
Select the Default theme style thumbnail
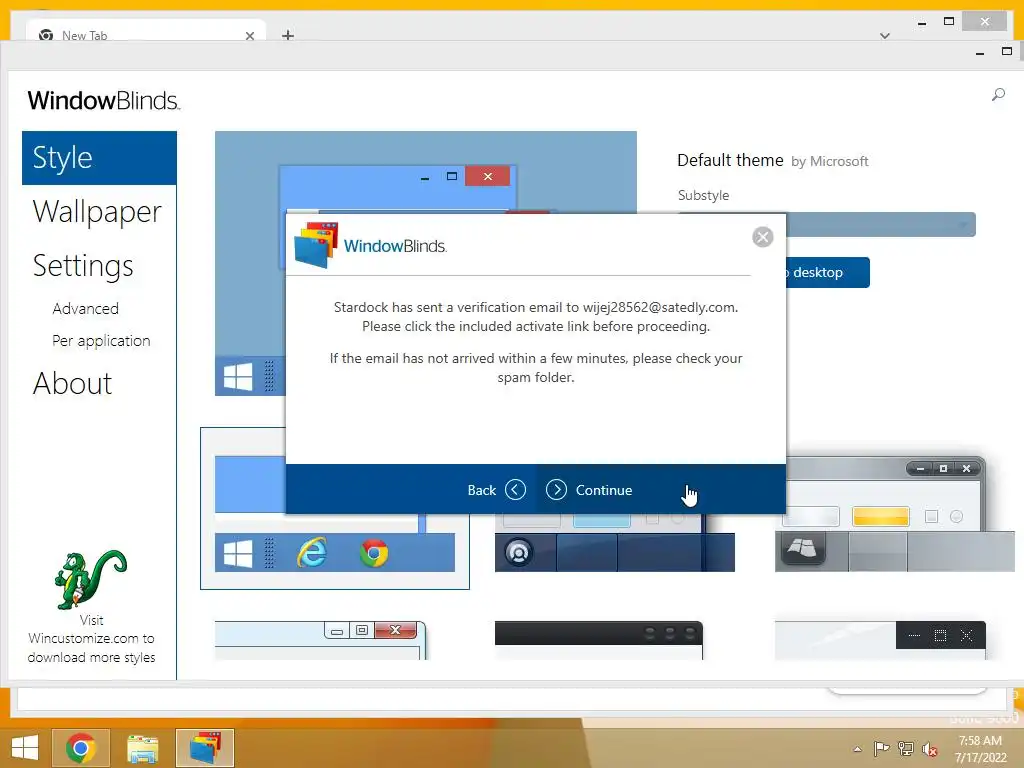[334, 509]
